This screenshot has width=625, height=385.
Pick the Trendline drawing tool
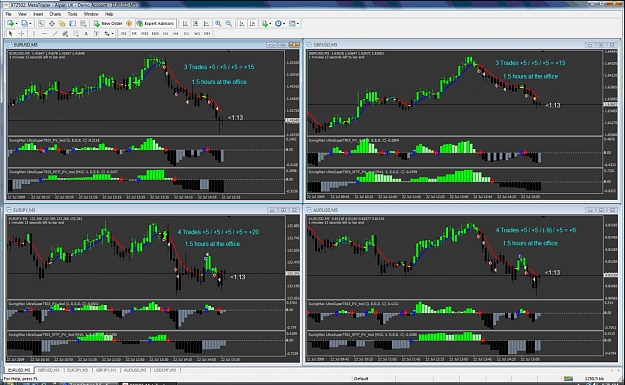[55, 33]
